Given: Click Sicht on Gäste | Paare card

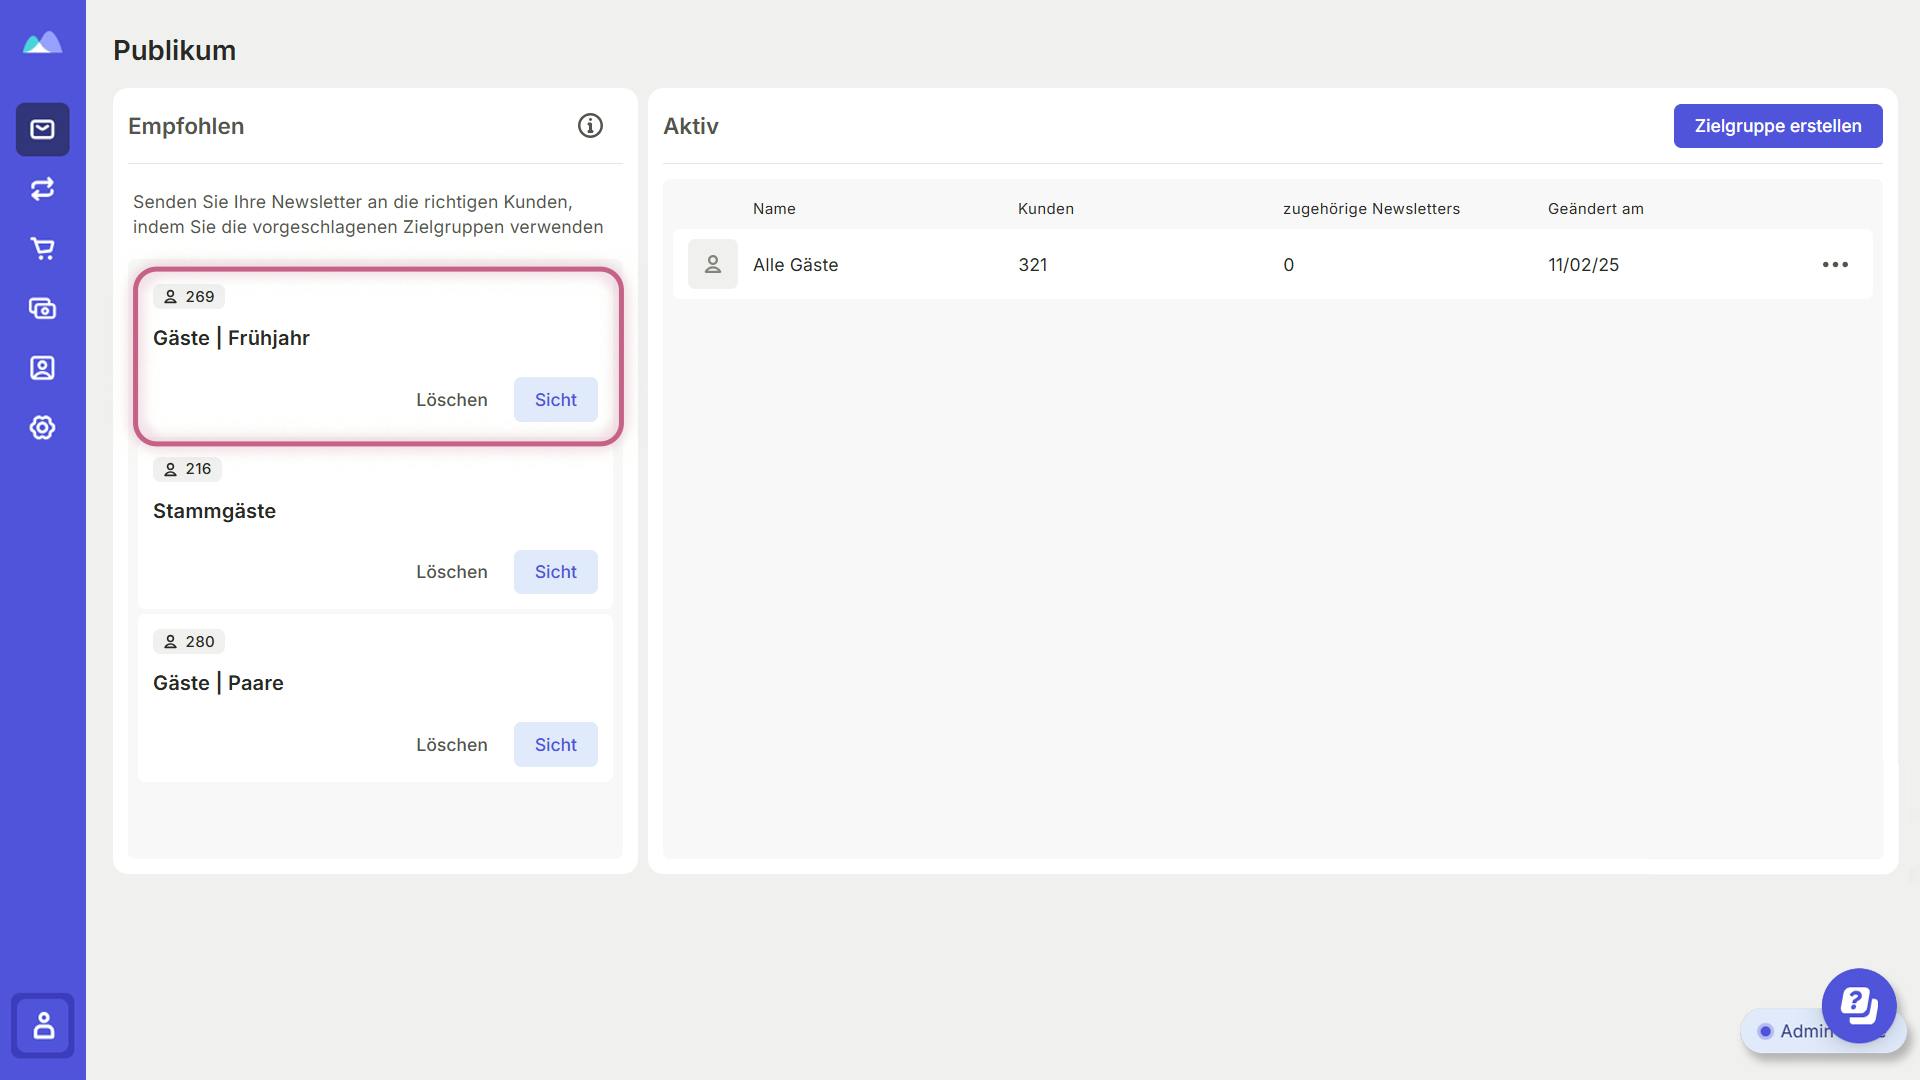Looking at the screenshot, I should pos(556,744).
